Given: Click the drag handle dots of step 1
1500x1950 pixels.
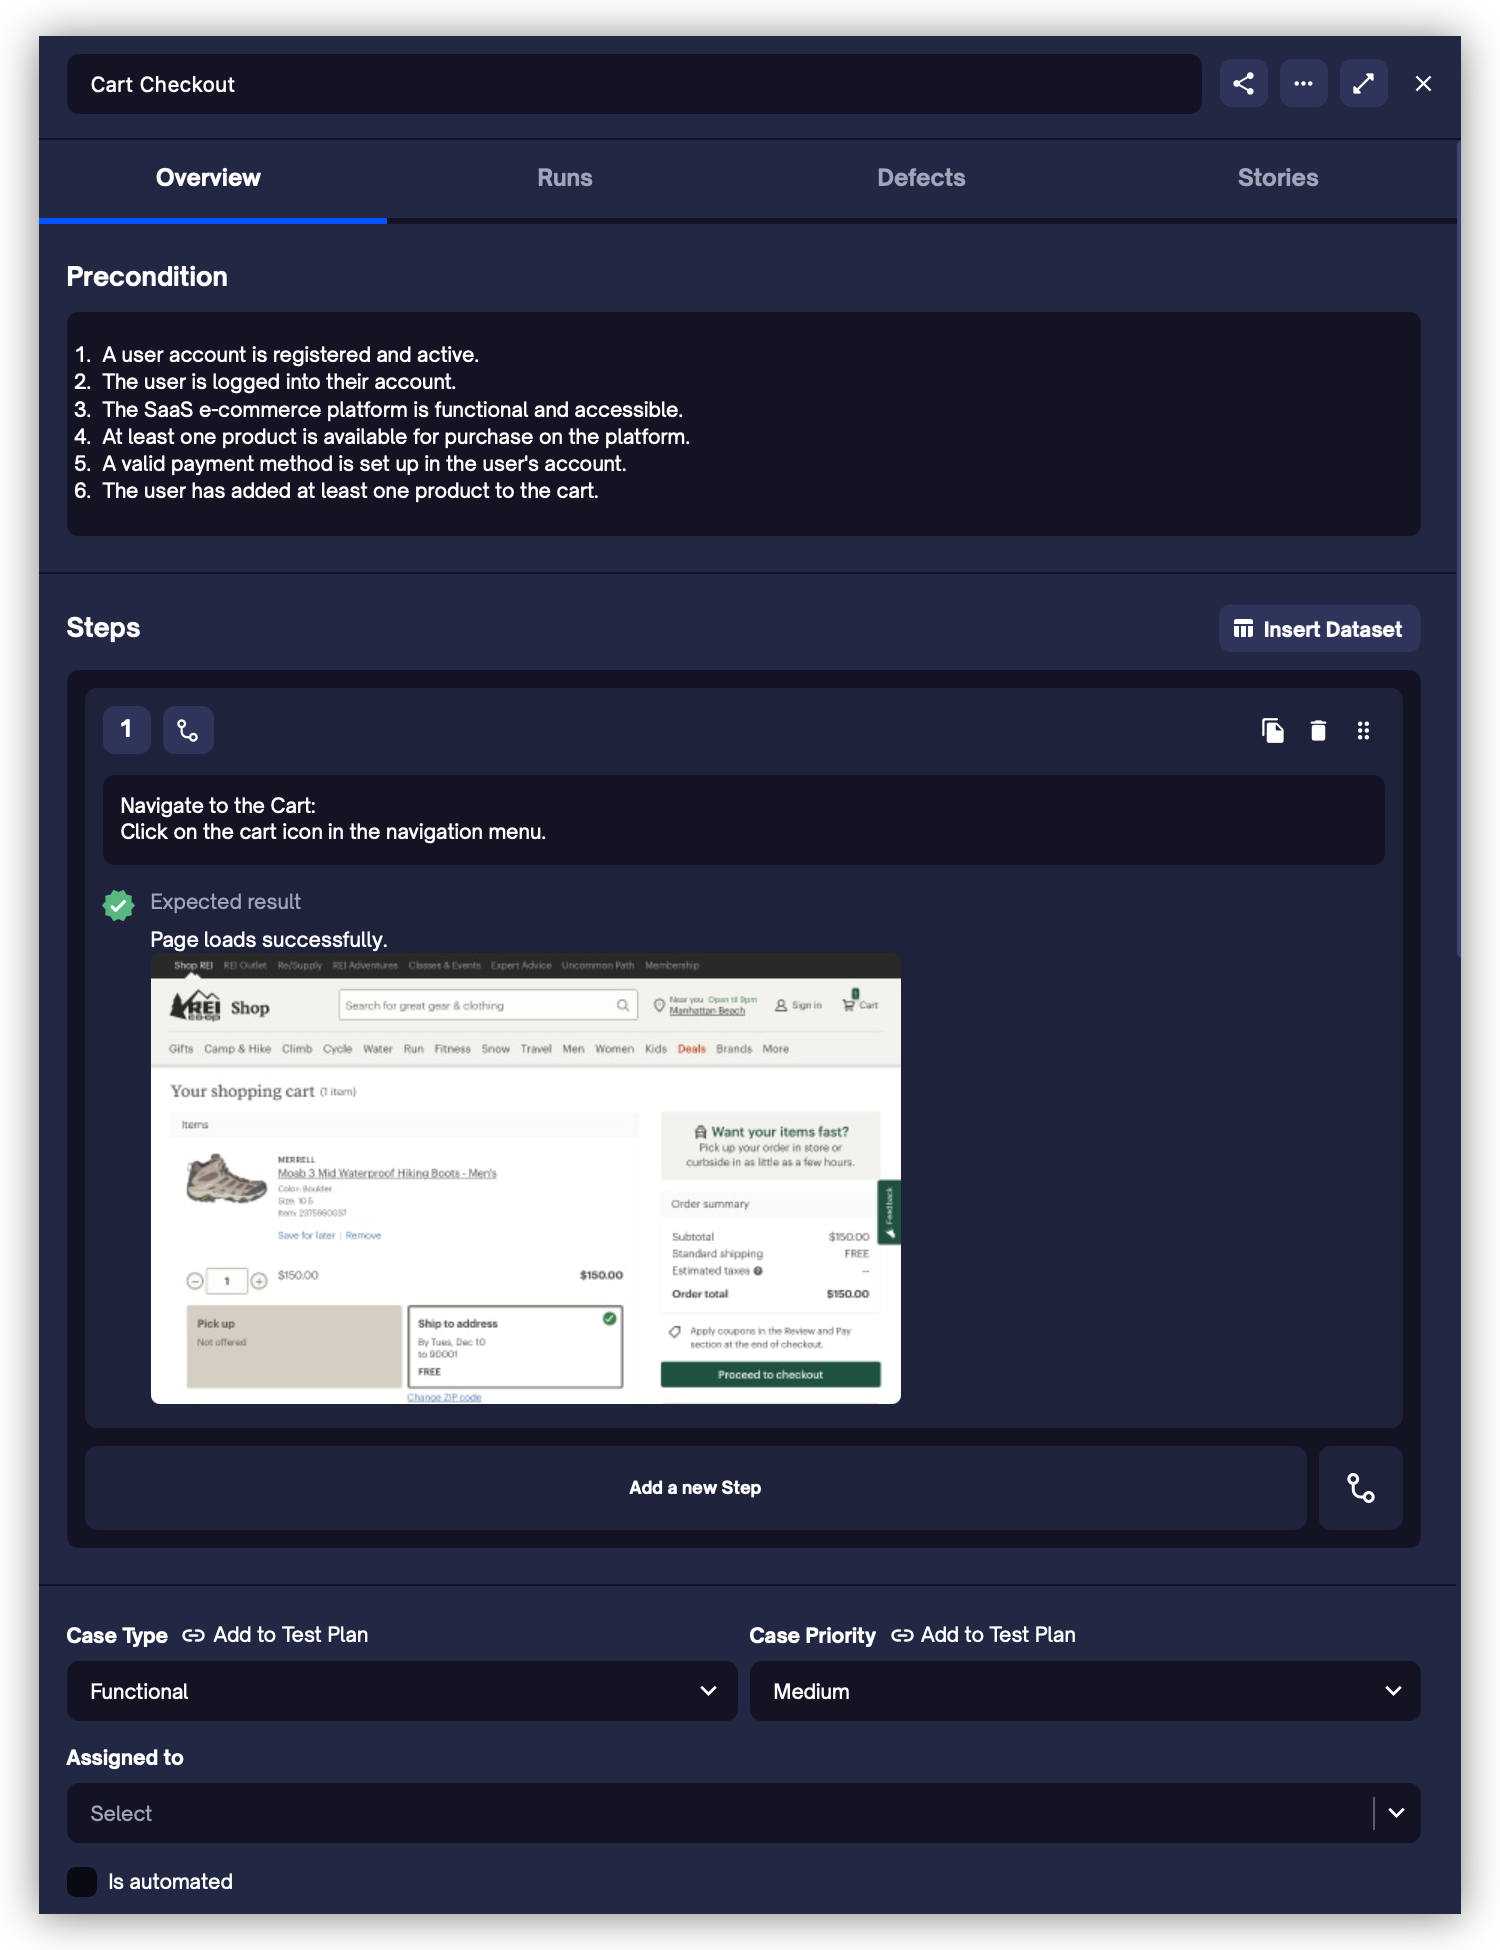Looking at the screenshot, I should pyautogui.click(x=1363, y=731).
